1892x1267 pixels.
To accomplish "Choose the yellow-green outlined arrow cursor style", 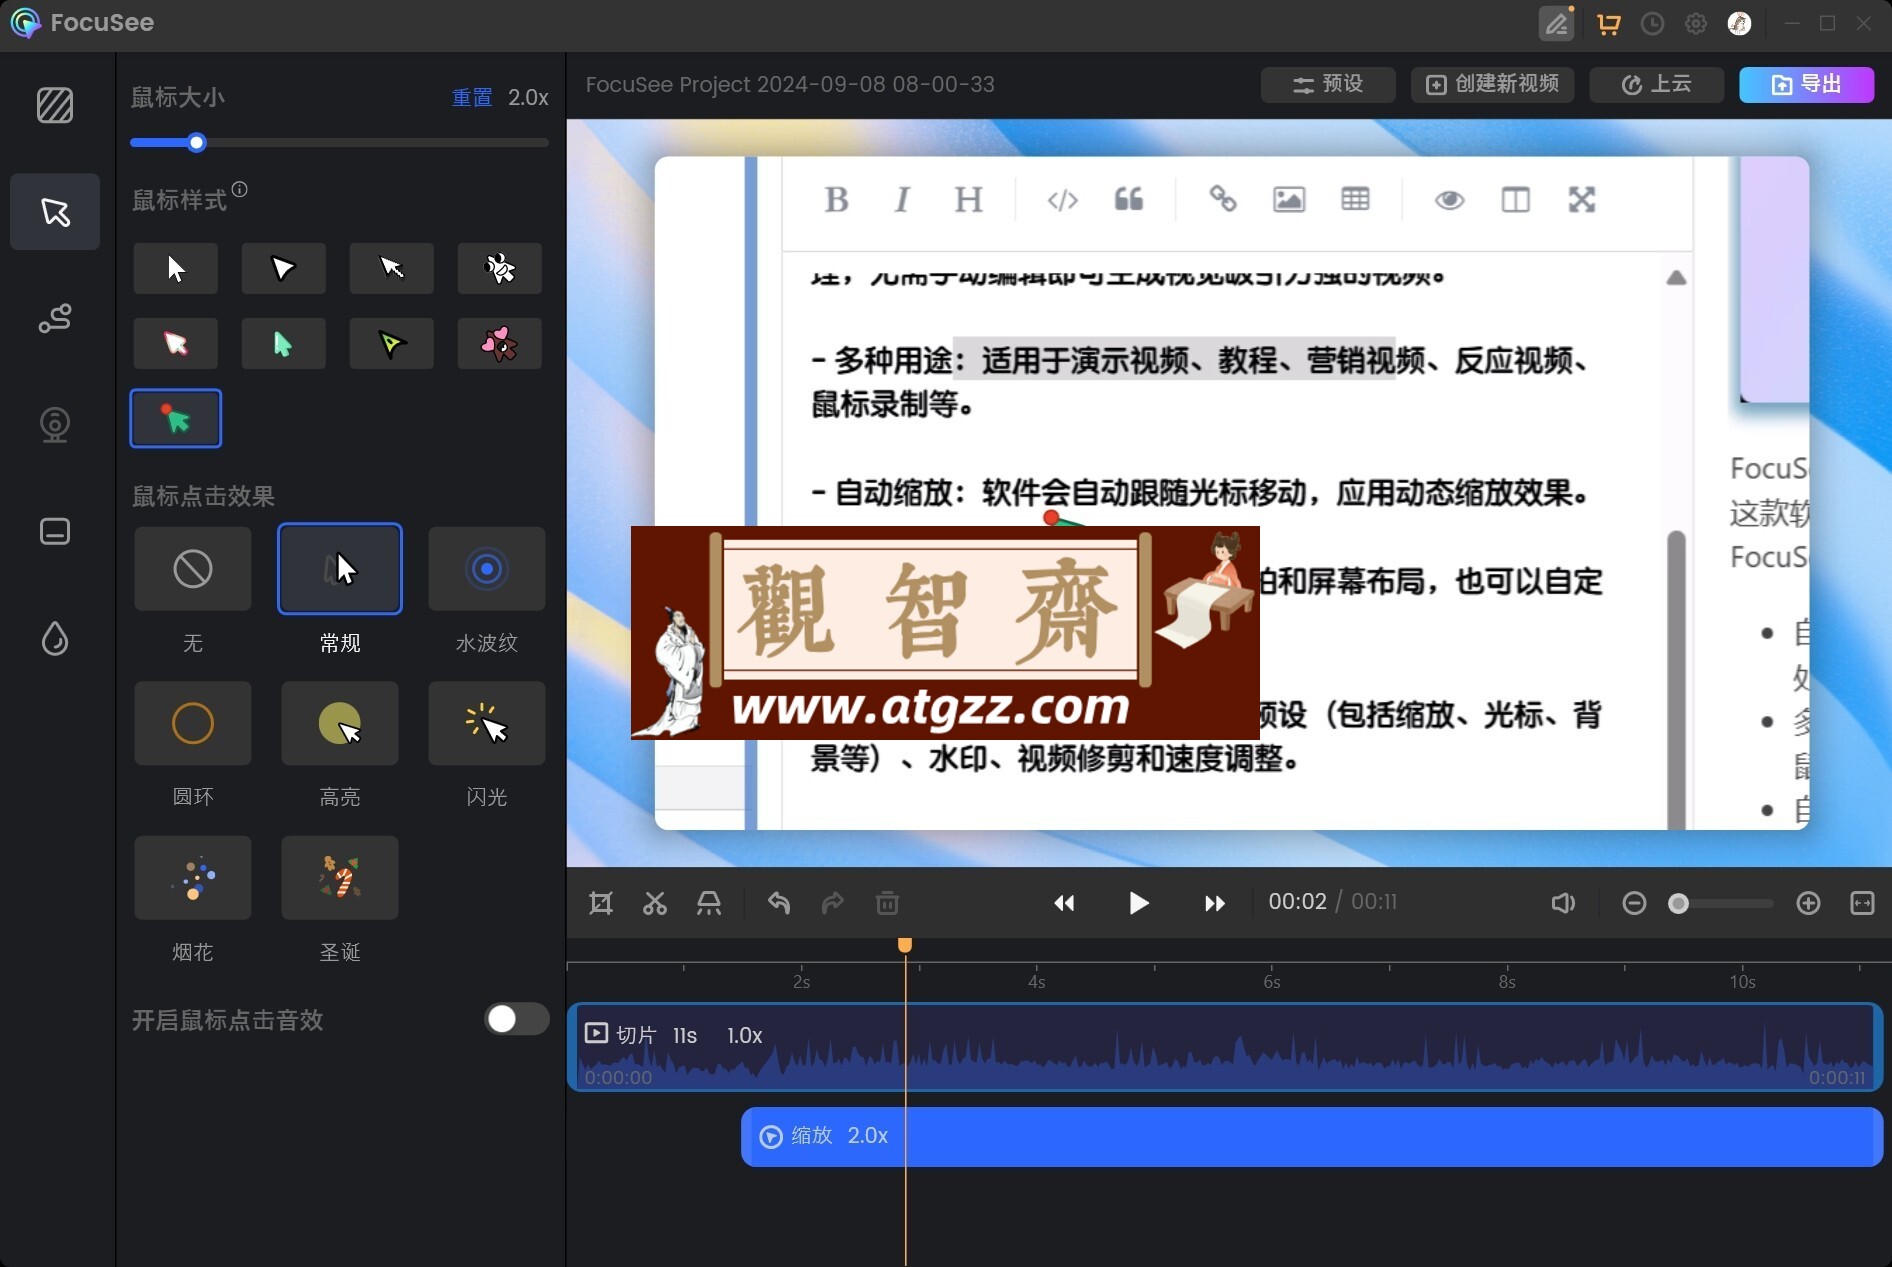I will 392,343.
